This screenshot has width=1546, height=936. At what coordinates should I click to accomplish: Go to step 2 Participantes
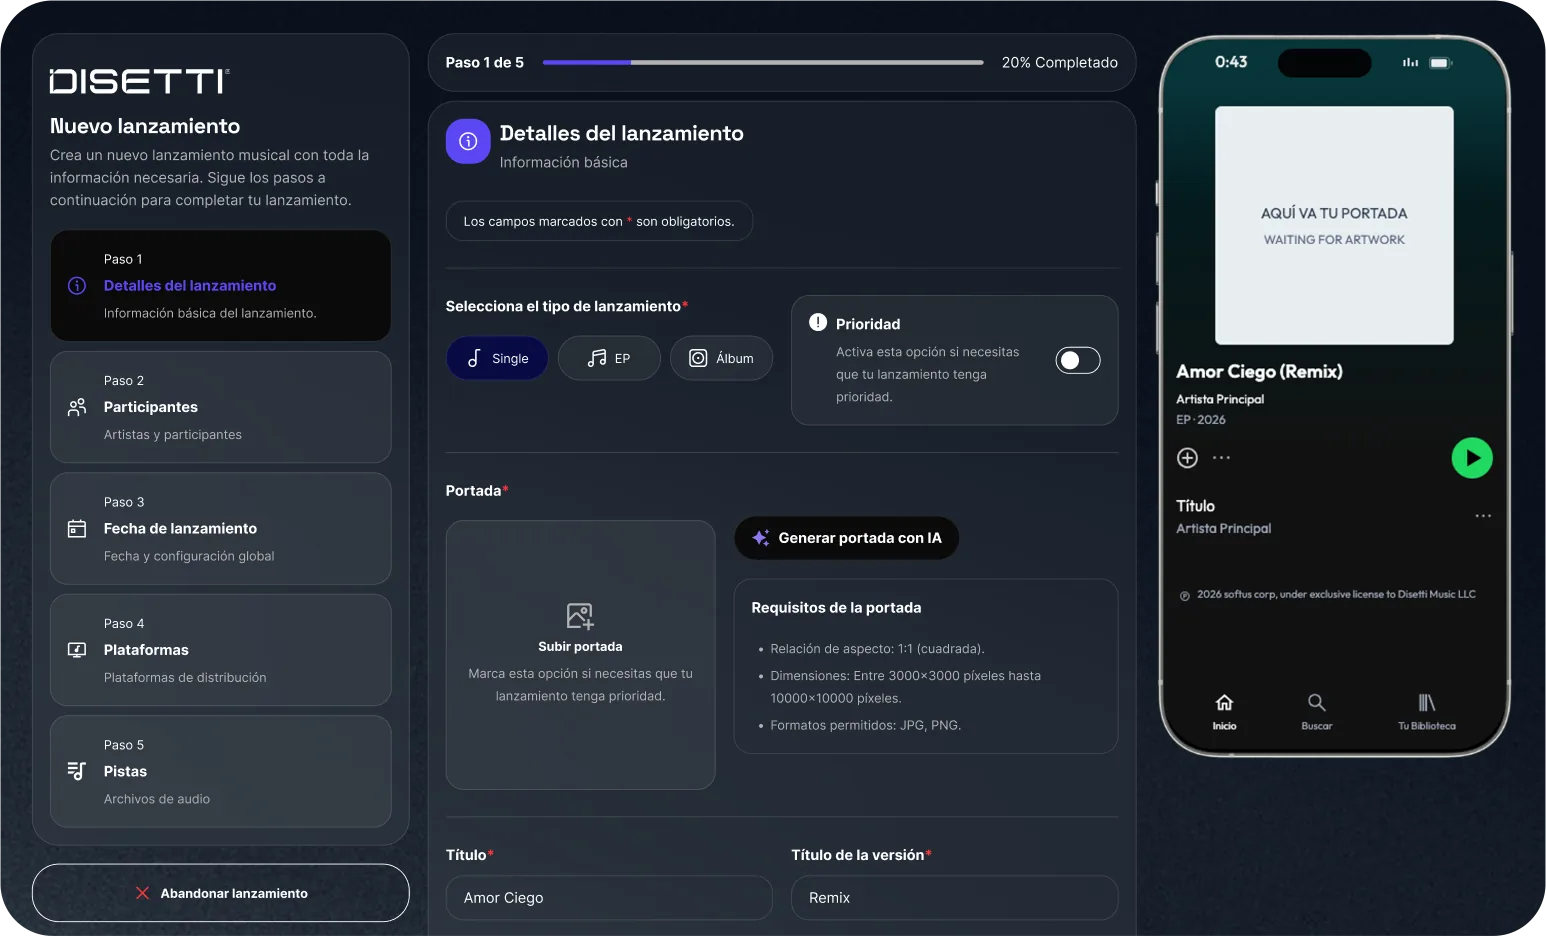(x=220, y=407)
